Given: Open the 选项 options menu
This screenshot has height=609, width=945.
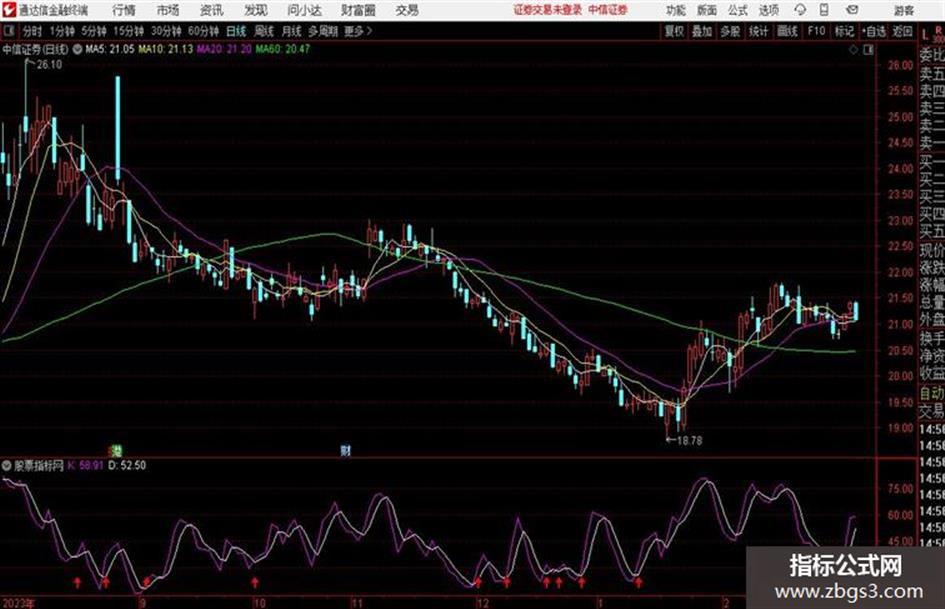Looking at the screenshot, I should tap(768, 10).
